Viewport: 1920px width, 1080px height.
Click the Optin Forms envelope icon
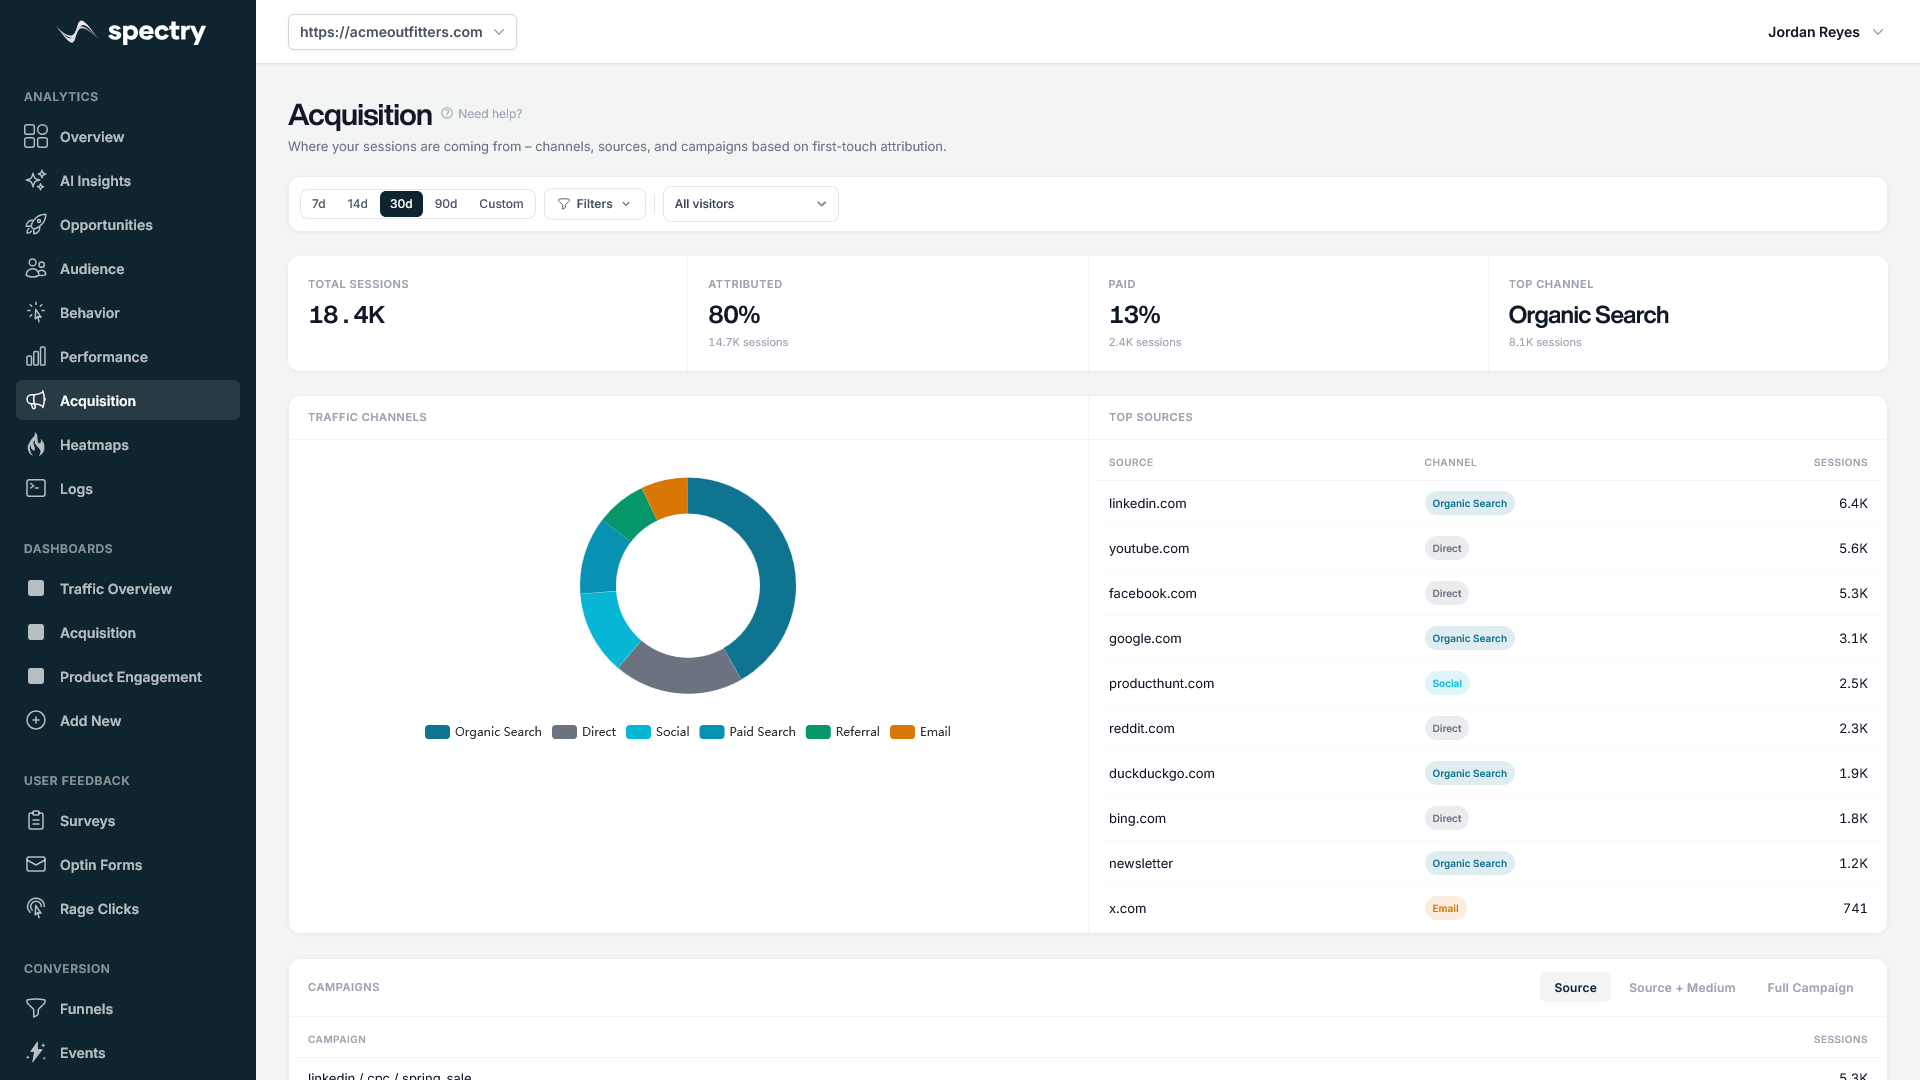[x=36, y=865]
